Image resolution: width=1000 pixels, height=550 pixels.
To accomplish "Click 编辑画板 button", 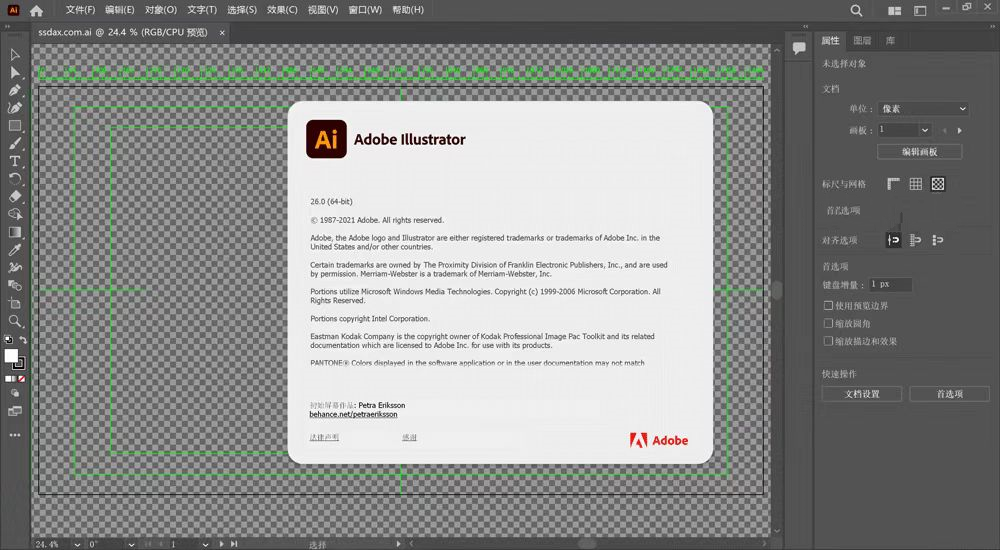I will [x=920, y=152].
